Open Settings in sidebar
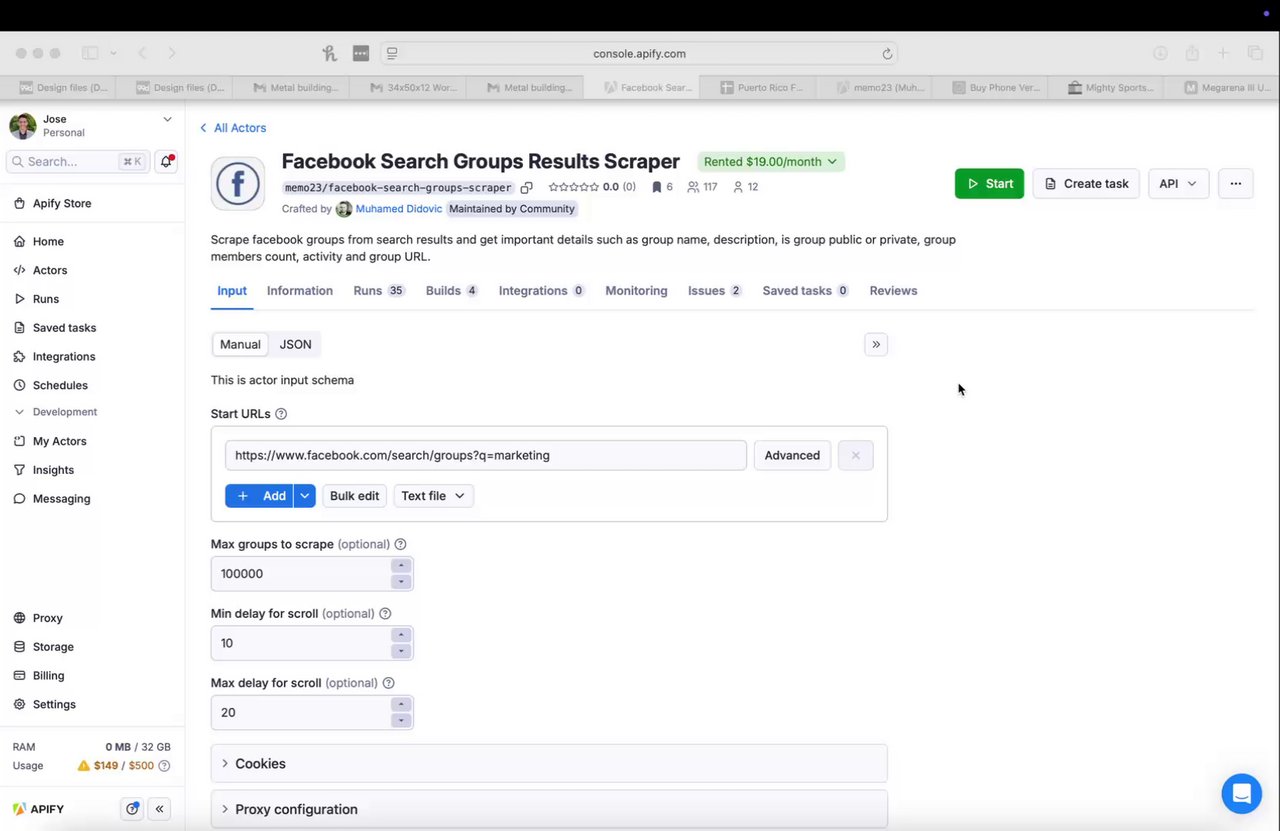The image size is (1280, 831). click(x=54, y=704)
